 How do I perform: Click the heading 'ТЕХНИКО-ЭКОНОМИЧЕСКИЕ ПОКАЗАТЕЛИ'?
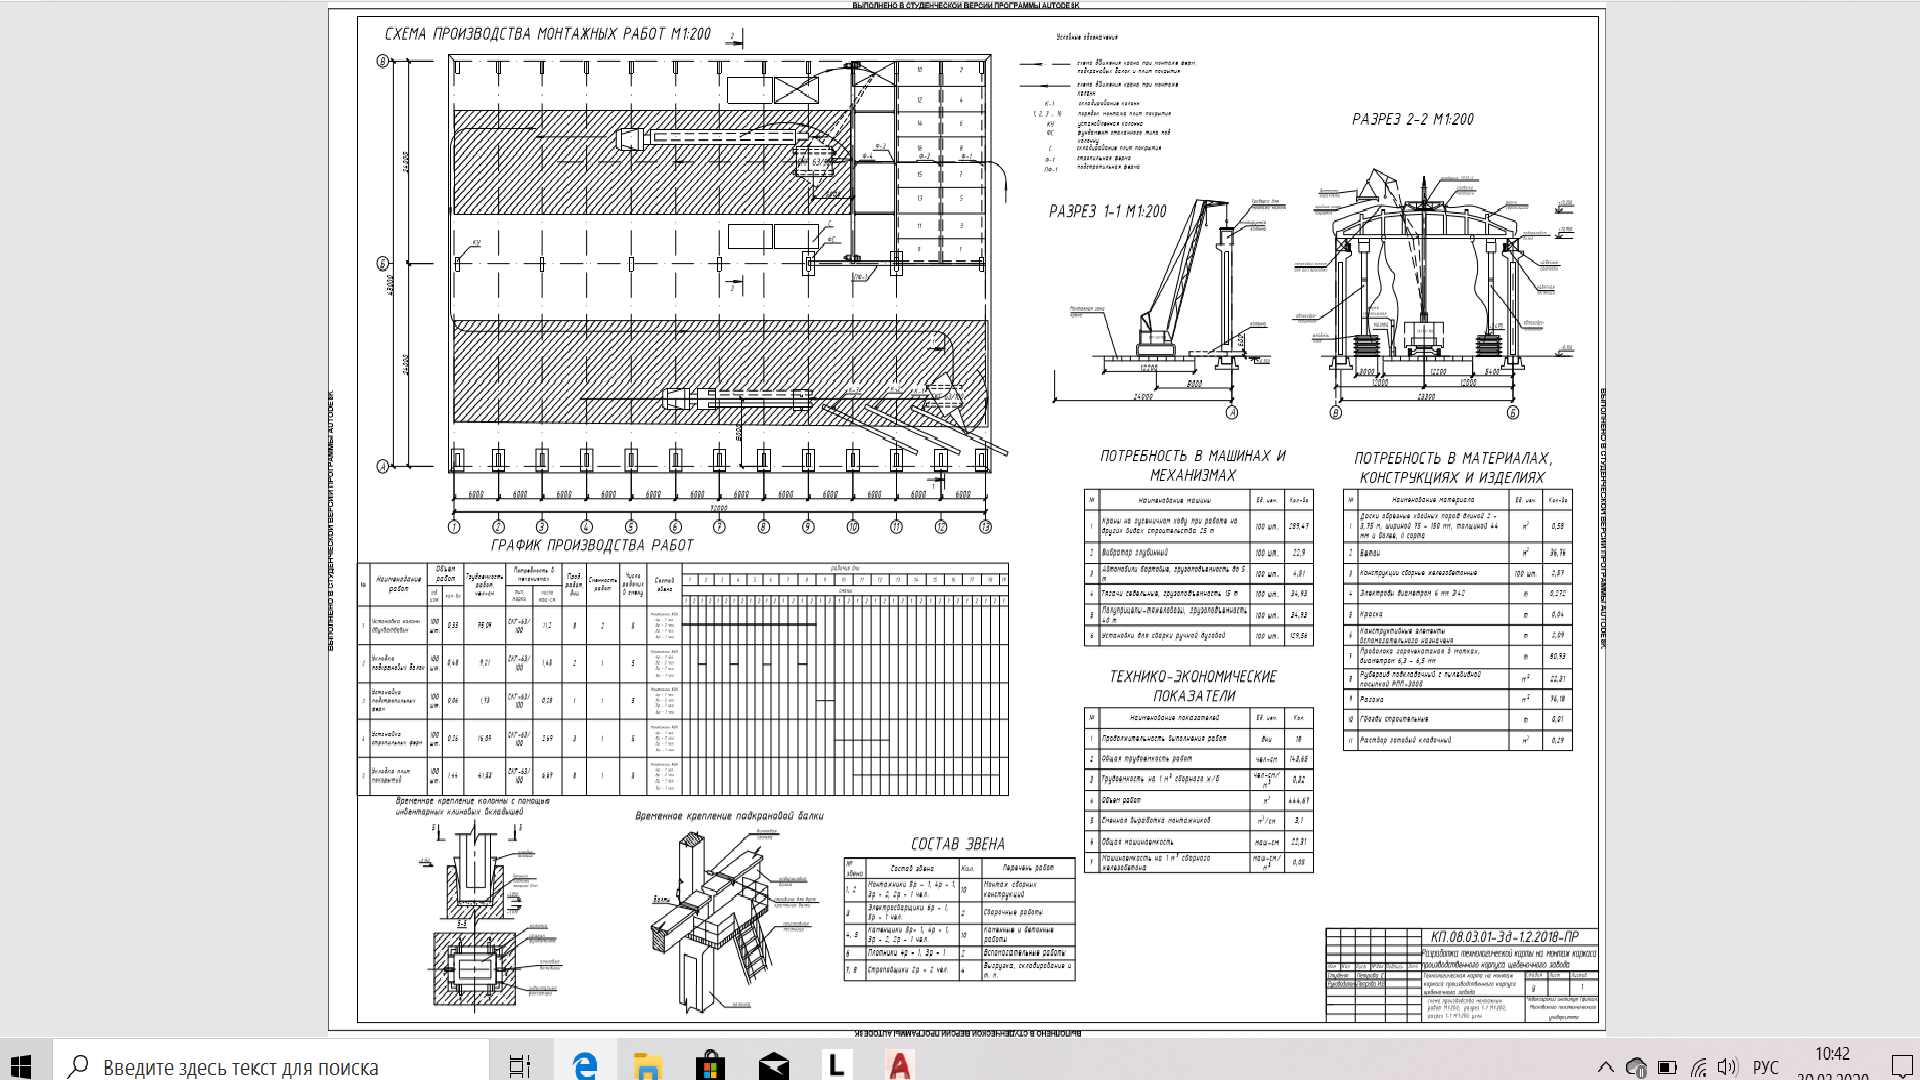[1193, 686]
